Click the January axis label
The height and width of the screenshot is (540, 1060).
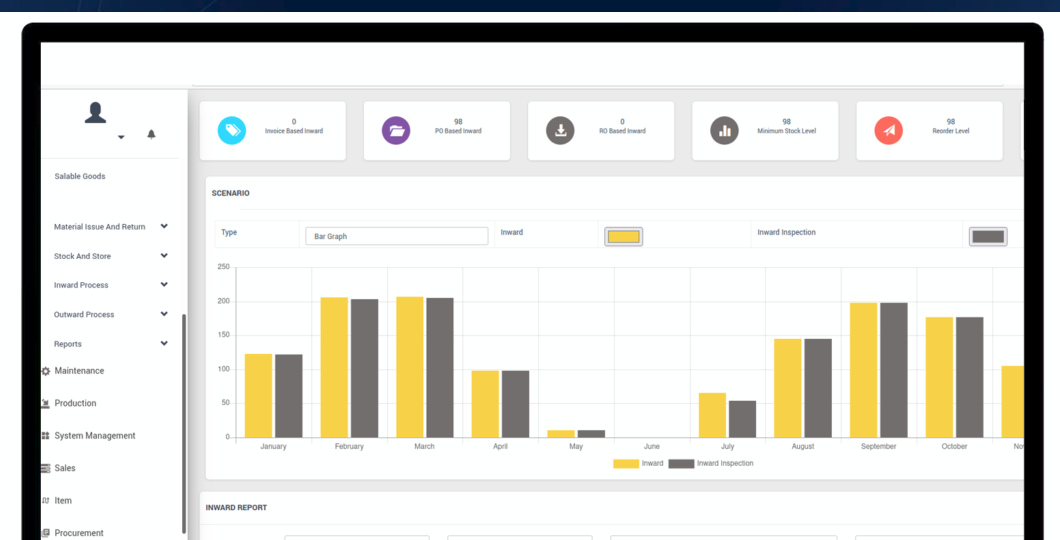coord(273,447)
